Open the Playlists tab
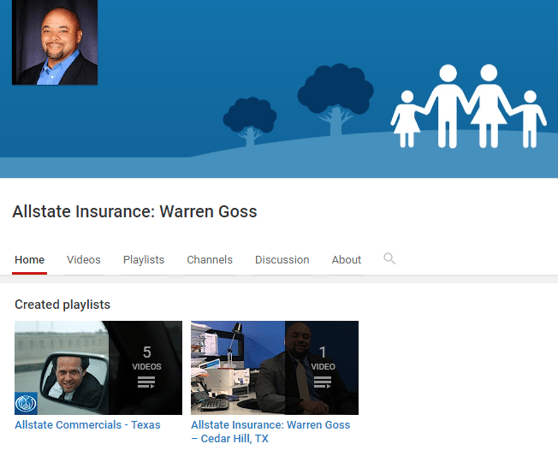This screenshot has height=450, width=558. point(144,260)
